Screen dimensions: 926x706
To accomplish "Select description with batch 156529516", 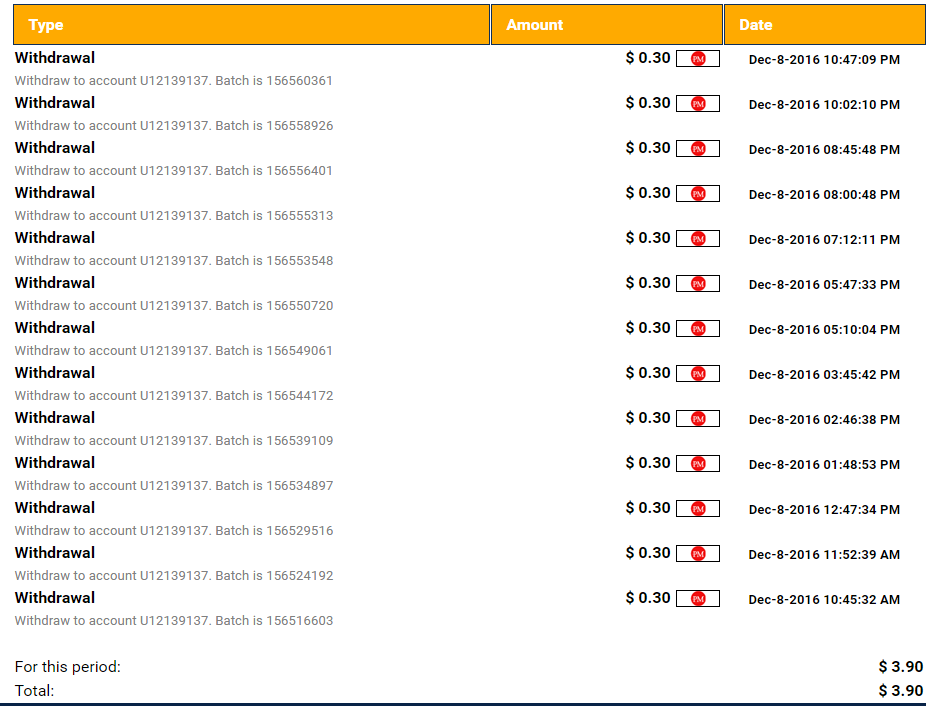I will pos(174,530).
